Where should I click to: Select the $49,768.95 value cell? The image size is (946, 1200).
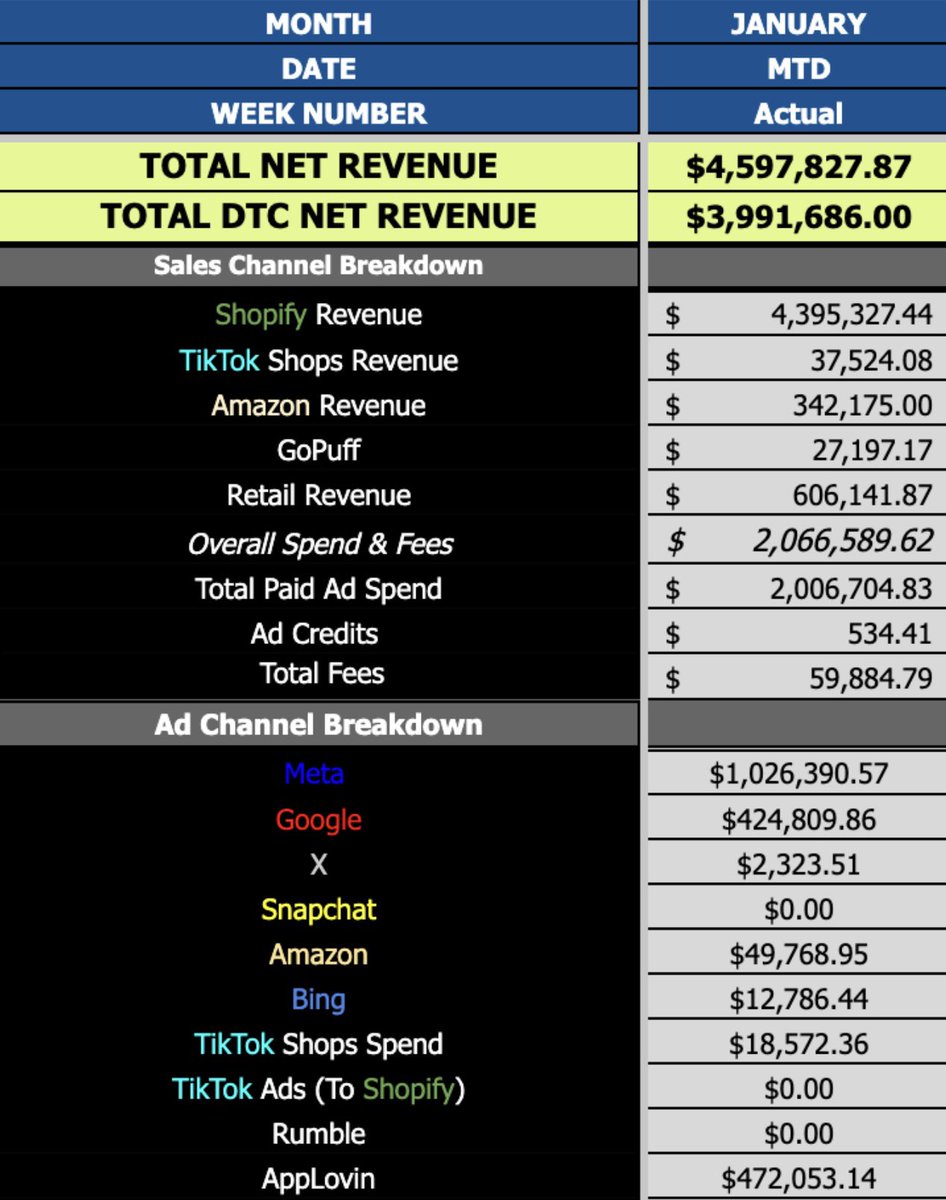797,954
